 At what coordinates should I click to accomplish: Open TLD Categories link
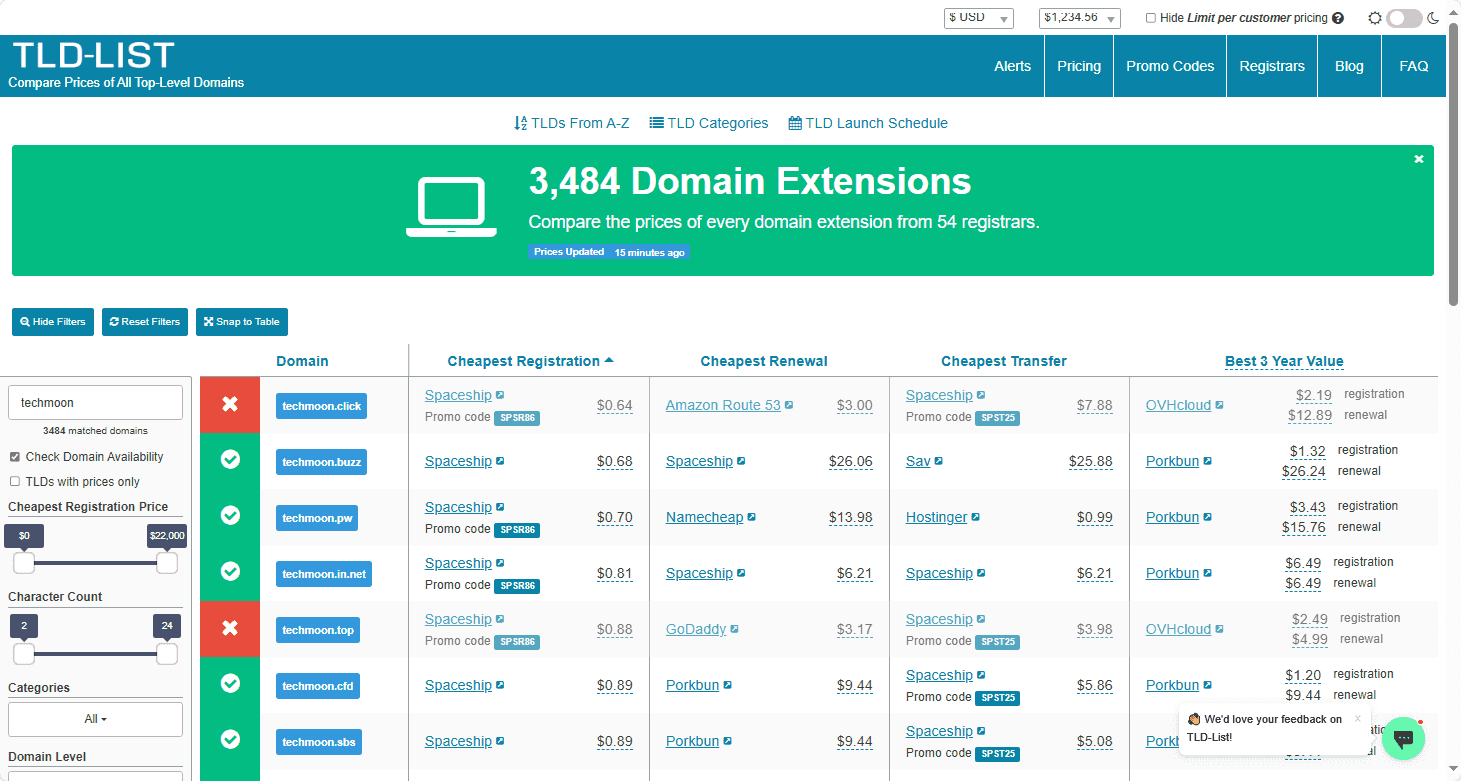(709, 123)
